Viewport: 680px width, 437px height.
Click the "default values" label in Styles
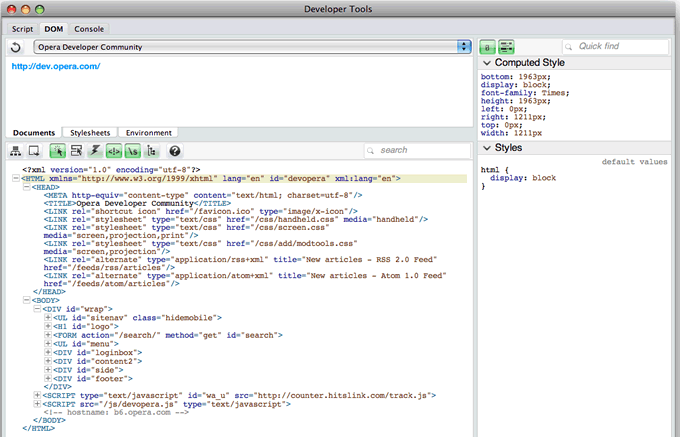(x=634, y=162)
